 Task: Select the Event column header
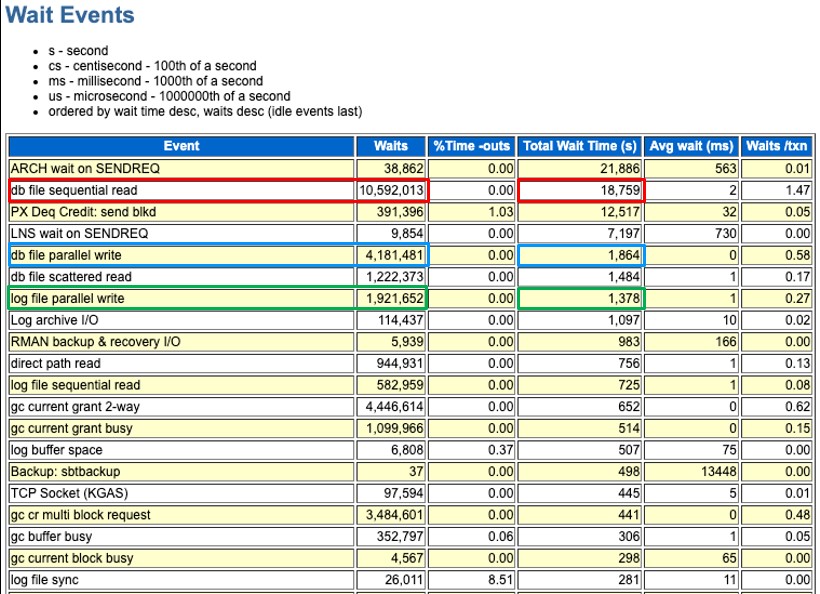tap(181, 146)
